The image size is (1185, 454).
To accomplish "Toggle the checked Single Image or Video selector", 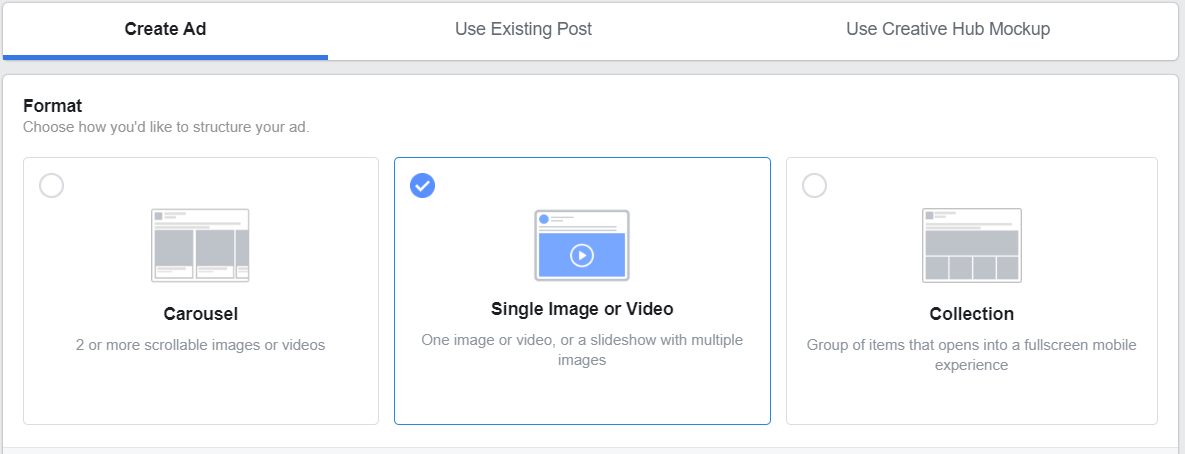I will 422,185.
